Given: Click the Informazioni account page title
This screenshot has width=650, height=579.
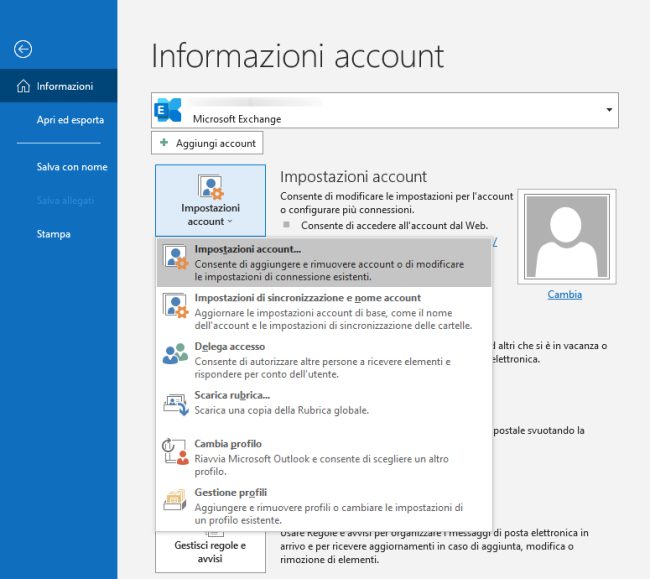Looking at the screenshot, I should pyautogui.click(x=298, y=56).
